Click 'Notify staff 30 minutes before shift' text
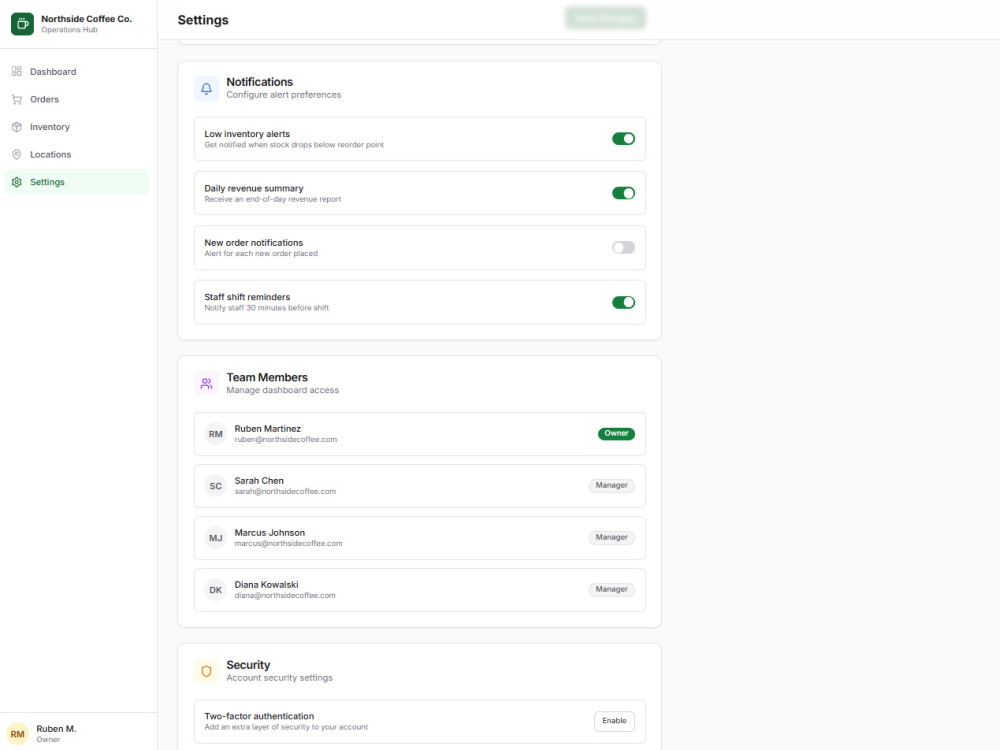This screenshot has width=1000, height=750. click(x=267, y=308)
